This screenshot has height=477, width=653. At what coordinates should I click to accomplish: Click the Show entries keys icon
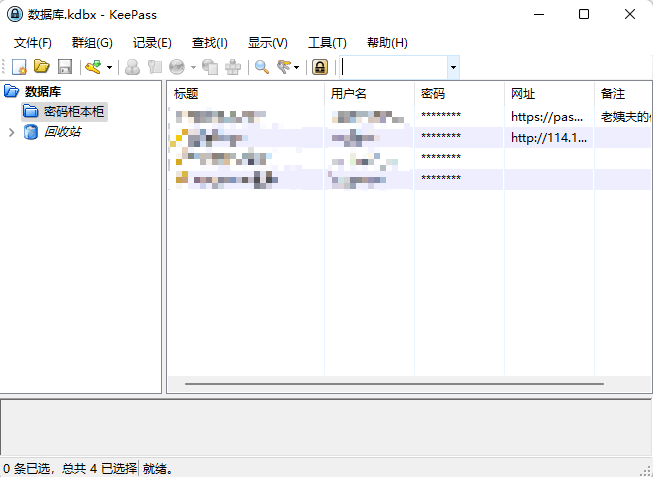point(284,67)
